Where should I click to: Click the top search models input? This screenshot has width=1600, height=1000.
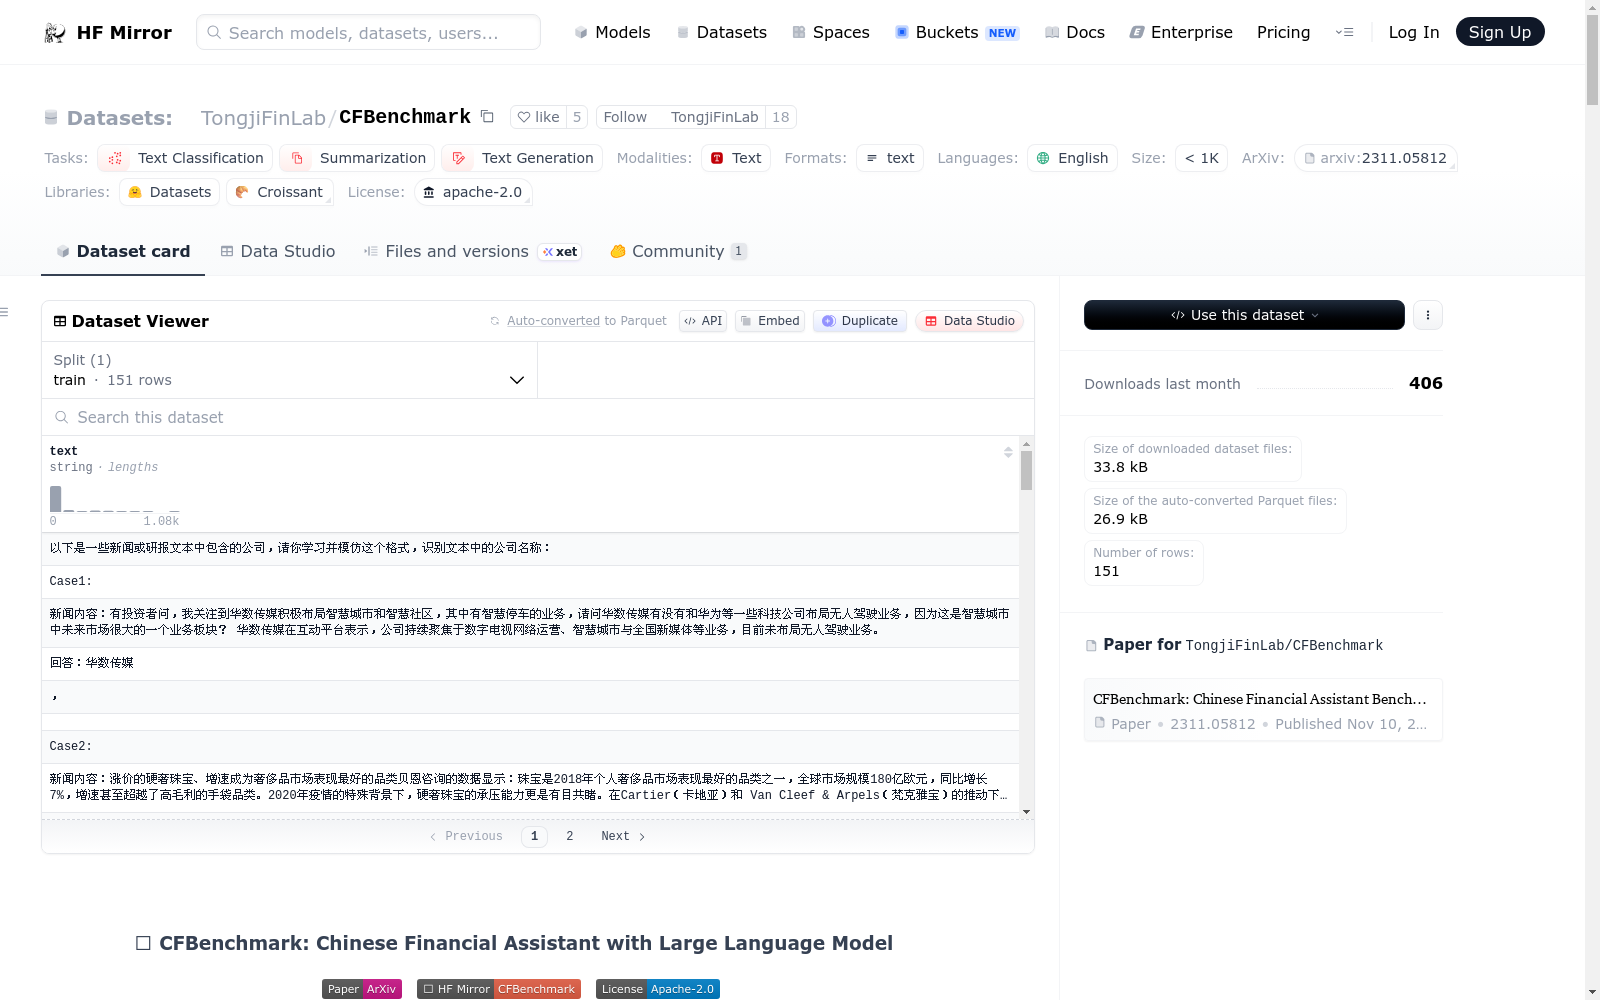[x=368, y=32]
